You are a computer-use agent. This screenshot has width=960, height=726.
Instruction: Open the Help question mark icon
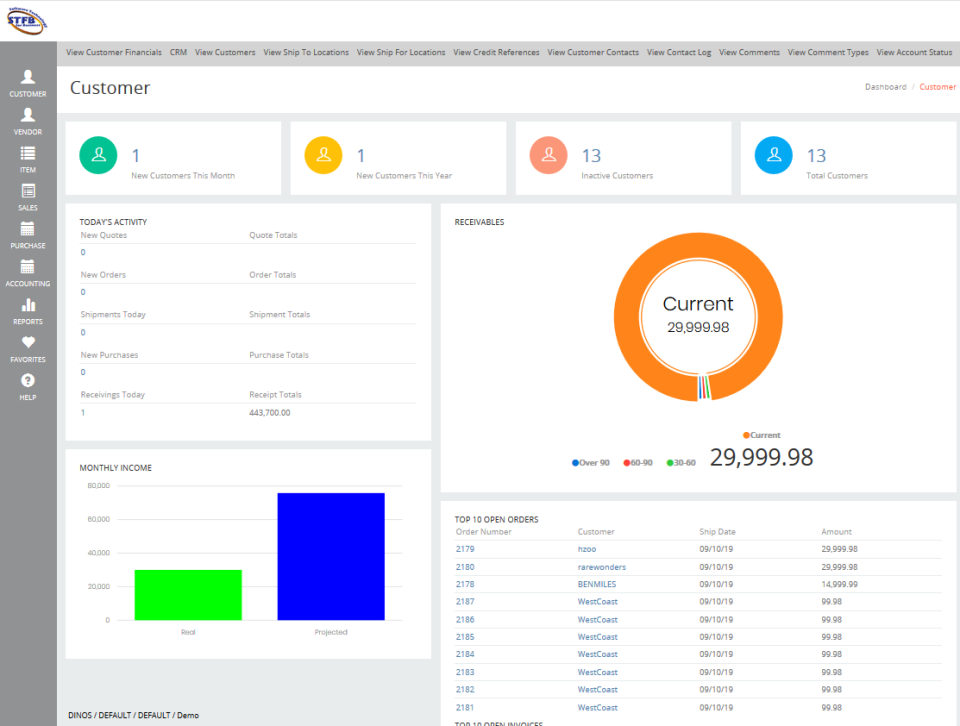[28, 380]
